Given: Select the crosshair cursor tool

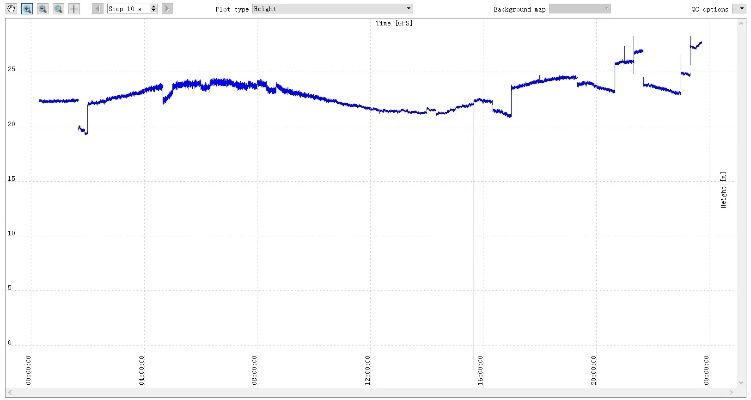Looking at the screenshot, I should click(x=74, y=8).
